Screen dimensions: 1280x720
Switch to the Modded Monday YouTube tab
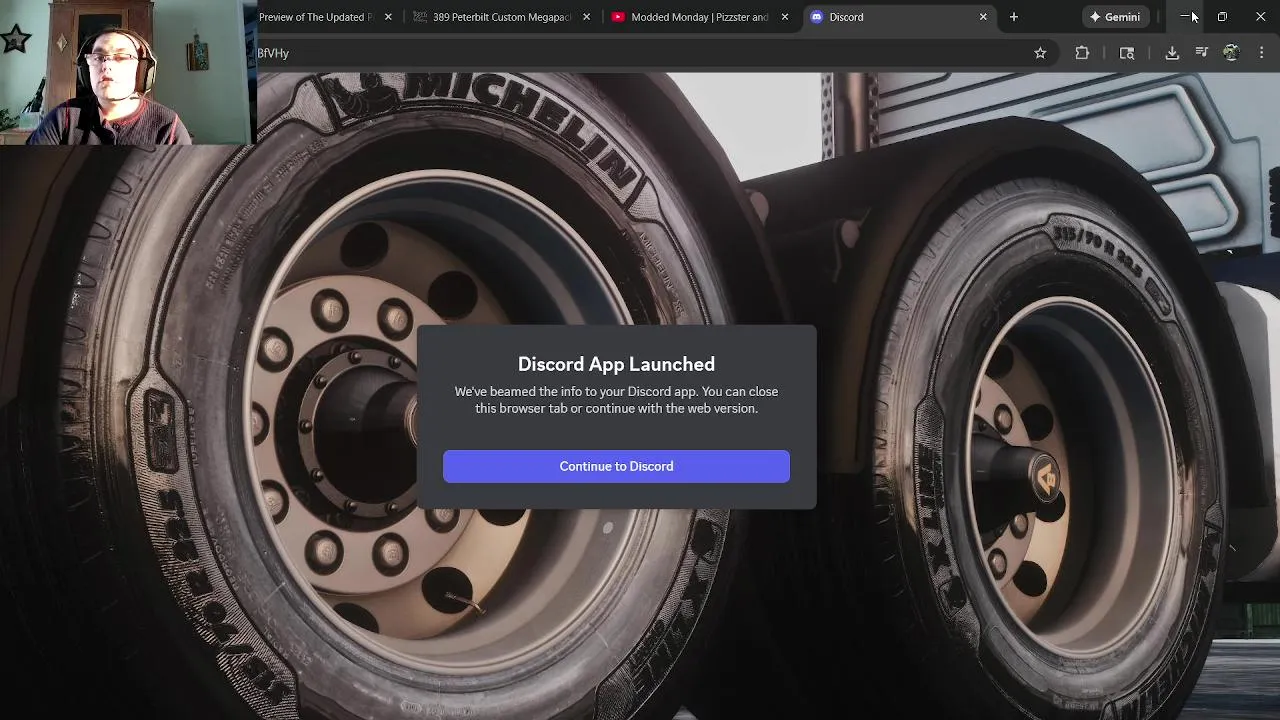(698, 17)
